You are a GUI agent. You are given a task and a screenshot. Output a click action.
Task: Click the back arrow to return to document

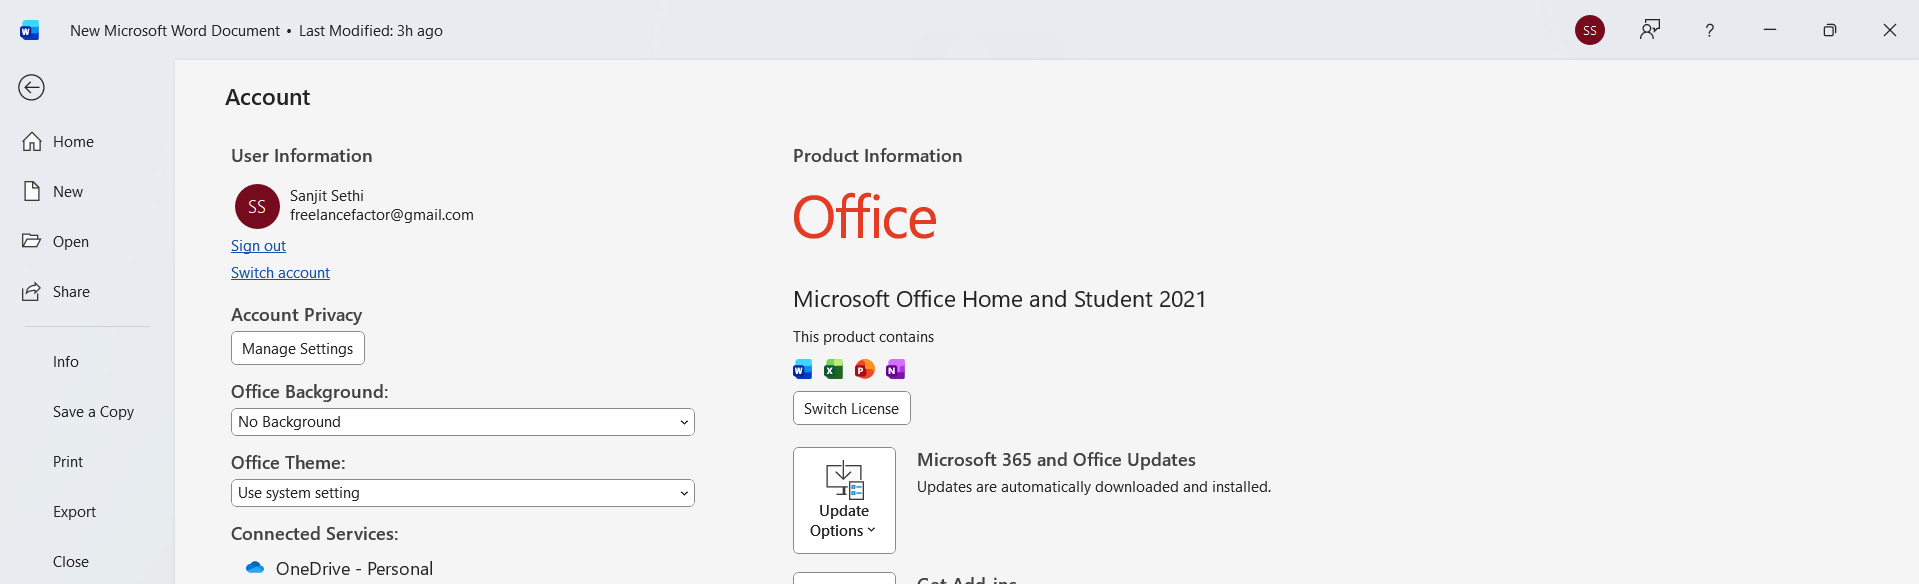(31, 88)
